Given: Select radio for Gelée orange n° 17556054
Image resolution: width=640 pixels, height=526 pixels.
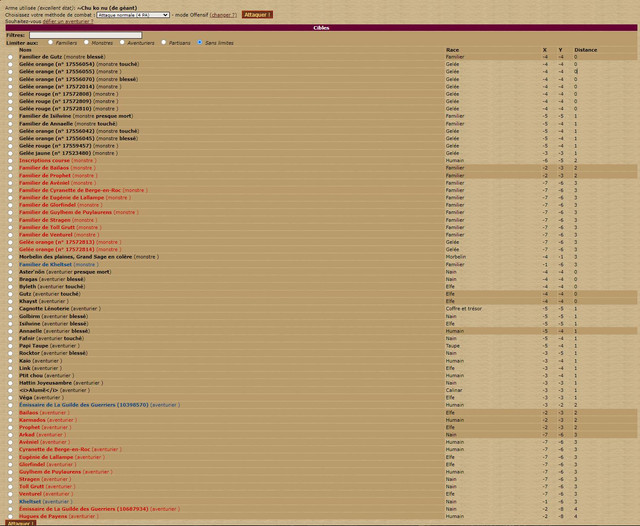Looking at the screenshot, I should pos(10,64).
